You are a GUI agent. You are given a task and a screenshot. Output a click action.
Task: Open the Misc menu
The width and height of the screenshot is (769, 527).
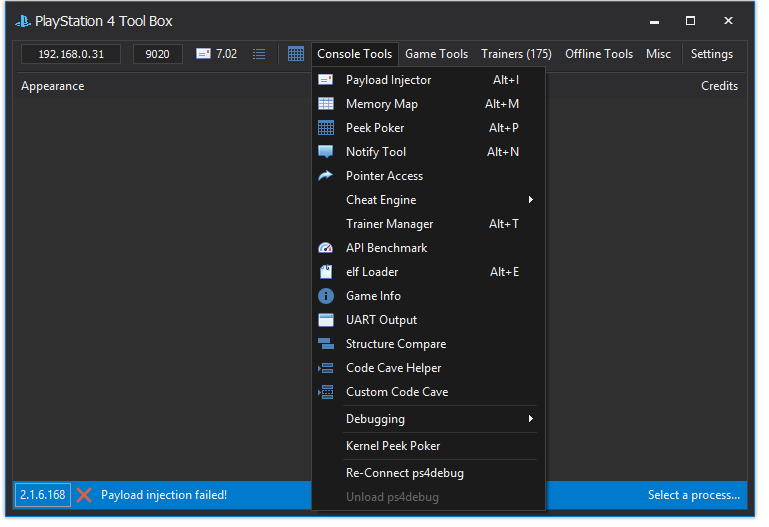click(658, 54)
